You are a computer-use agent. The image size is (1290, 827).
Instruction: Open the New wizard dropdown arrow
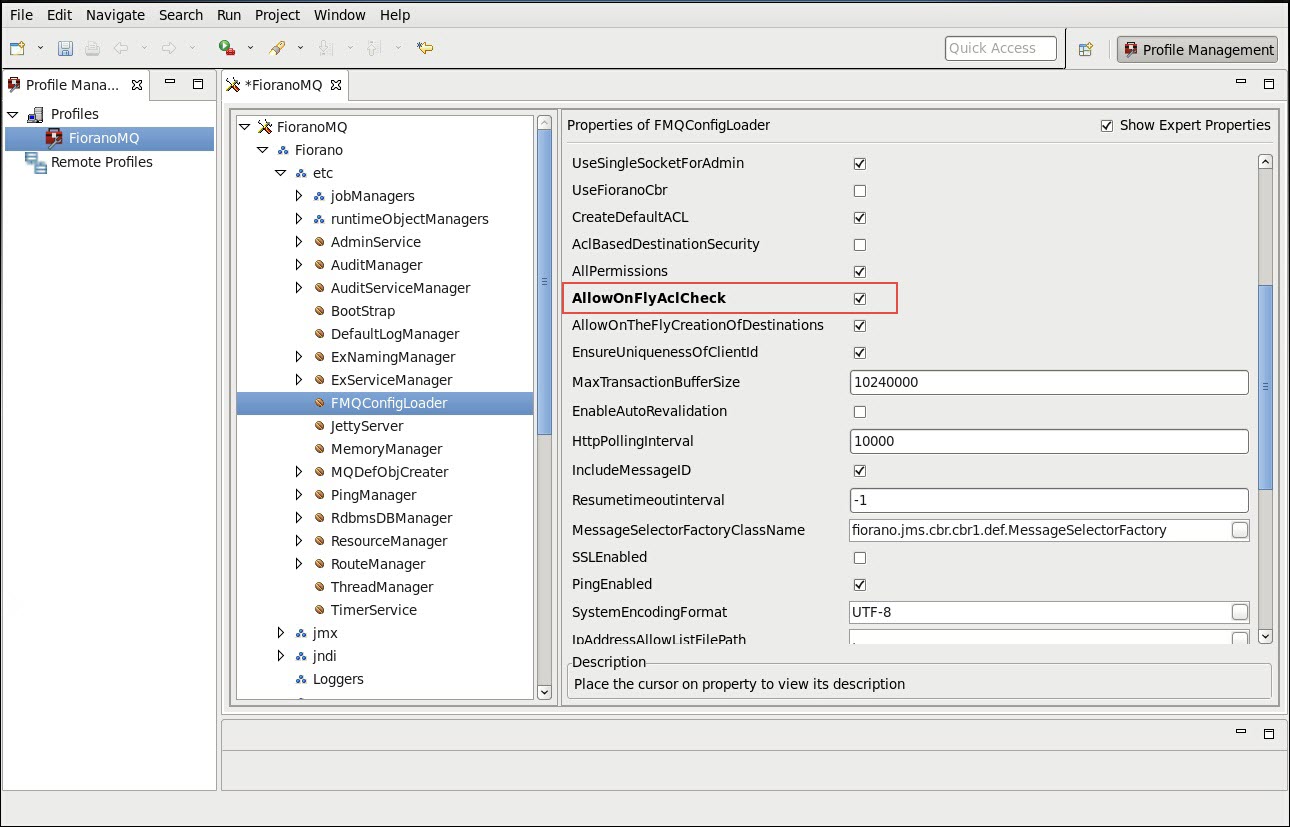pos(41,48)
